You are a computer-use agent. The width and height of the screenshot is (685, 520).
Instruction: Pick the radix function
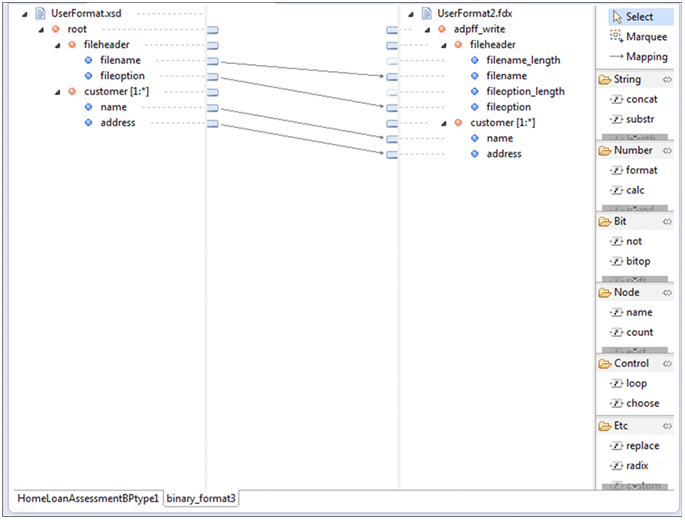630,466
